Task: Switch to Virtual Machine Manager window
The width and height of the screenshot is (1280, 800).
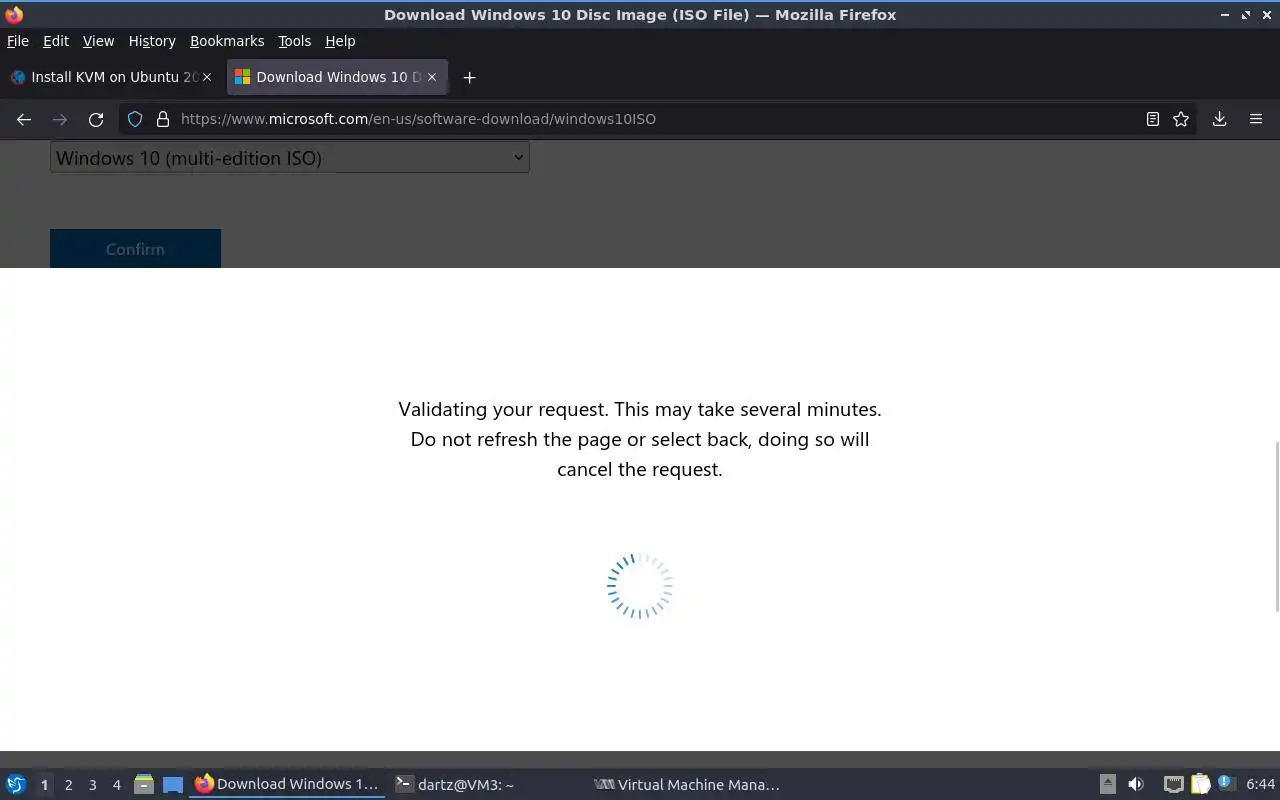Action: [x=687, y=785]
